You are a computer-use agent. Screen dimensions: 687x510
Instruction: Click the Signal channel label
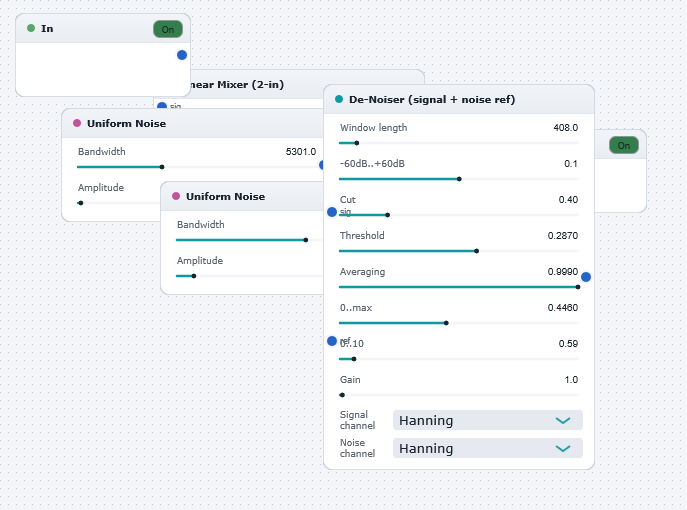pyautogui.click(x=358, y=420)
